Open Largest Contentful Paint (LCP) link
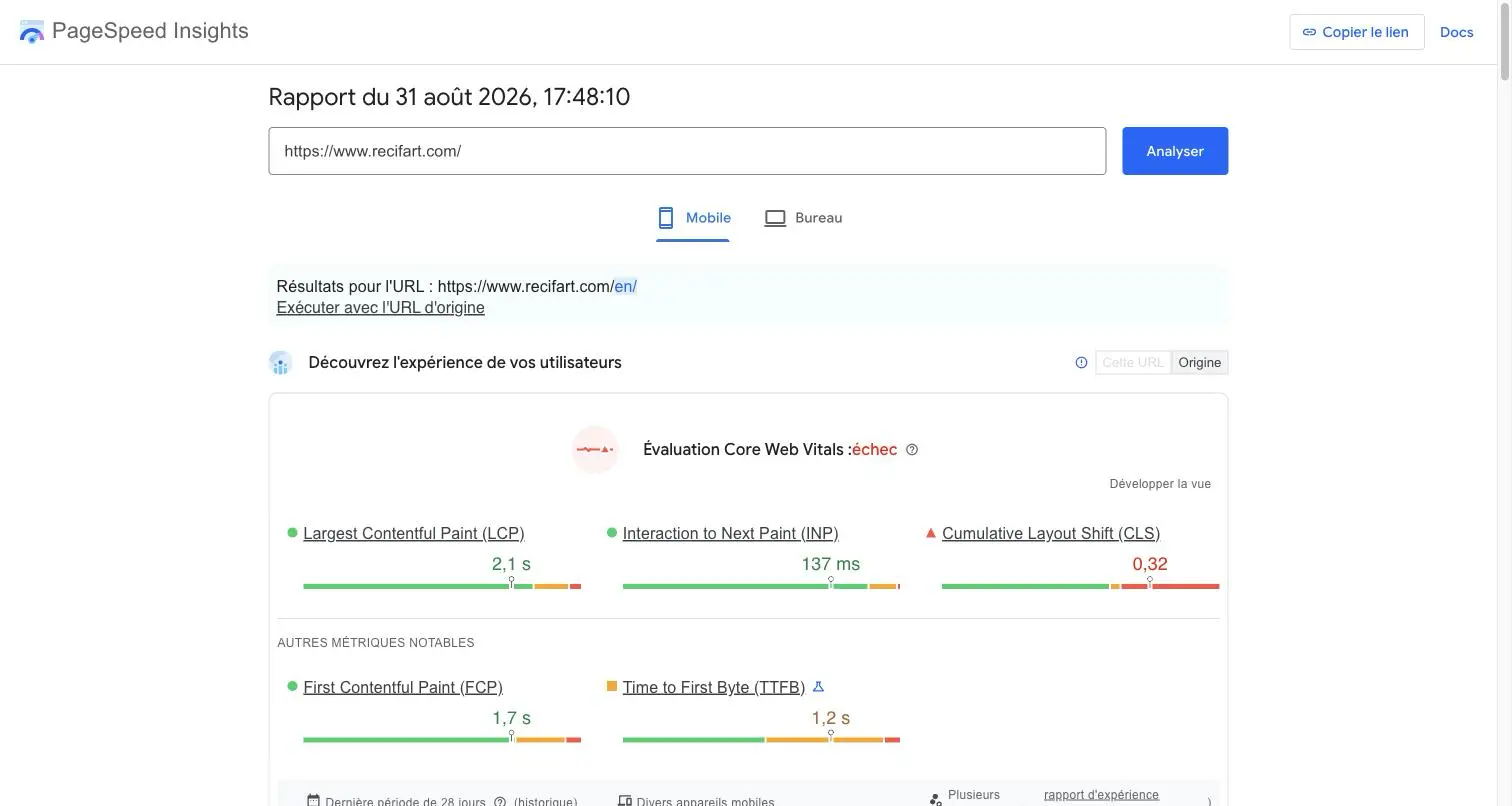 [414, 534]
